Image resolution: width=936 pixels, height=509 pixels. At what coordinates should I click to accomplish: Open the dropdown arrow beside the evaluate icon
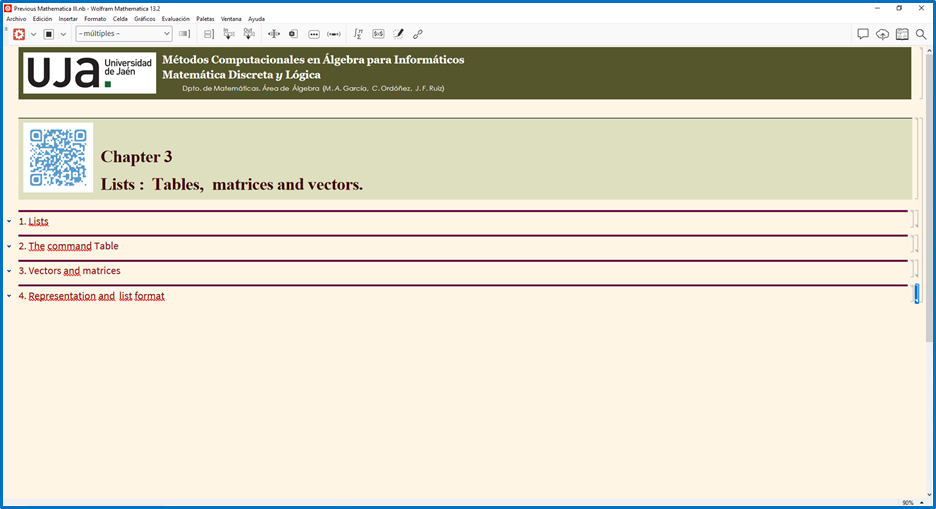[x=33, y=35]
